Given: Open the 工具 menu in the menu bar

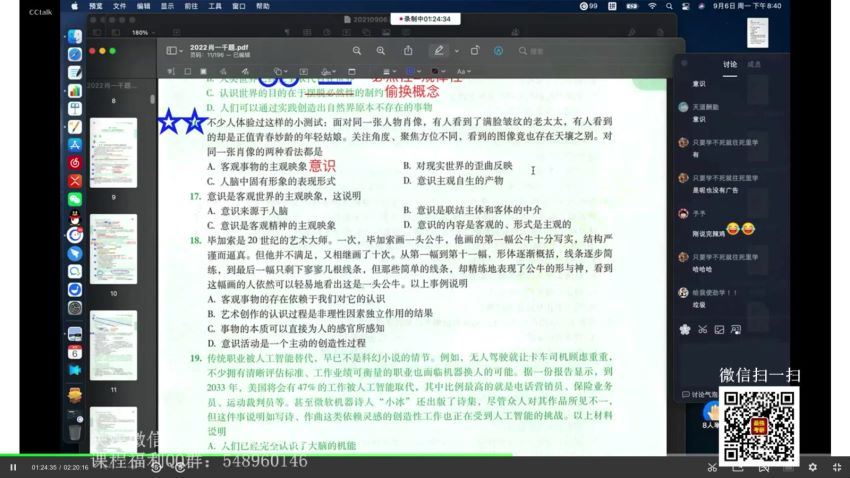Looking at the screenshot, I should pos(215,6).
